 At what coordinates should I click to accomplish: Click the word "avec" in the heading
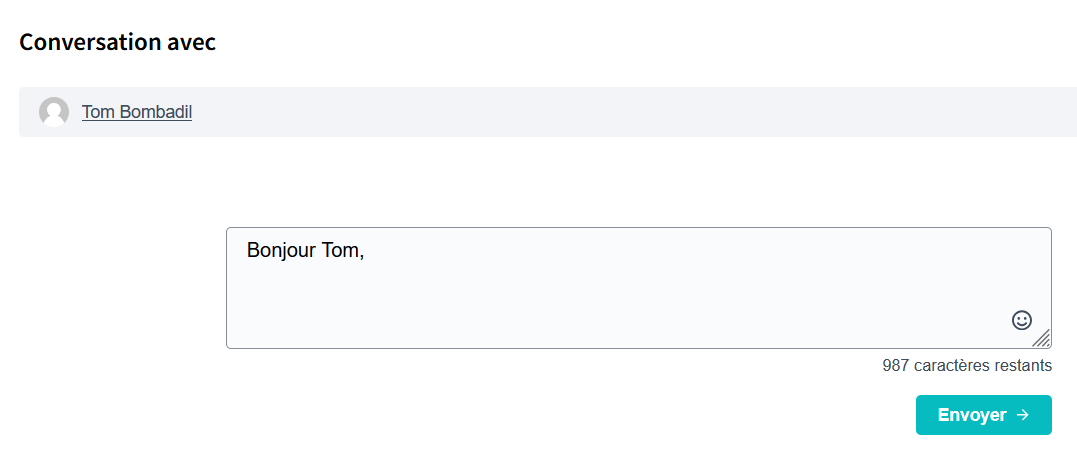[191, 42]
